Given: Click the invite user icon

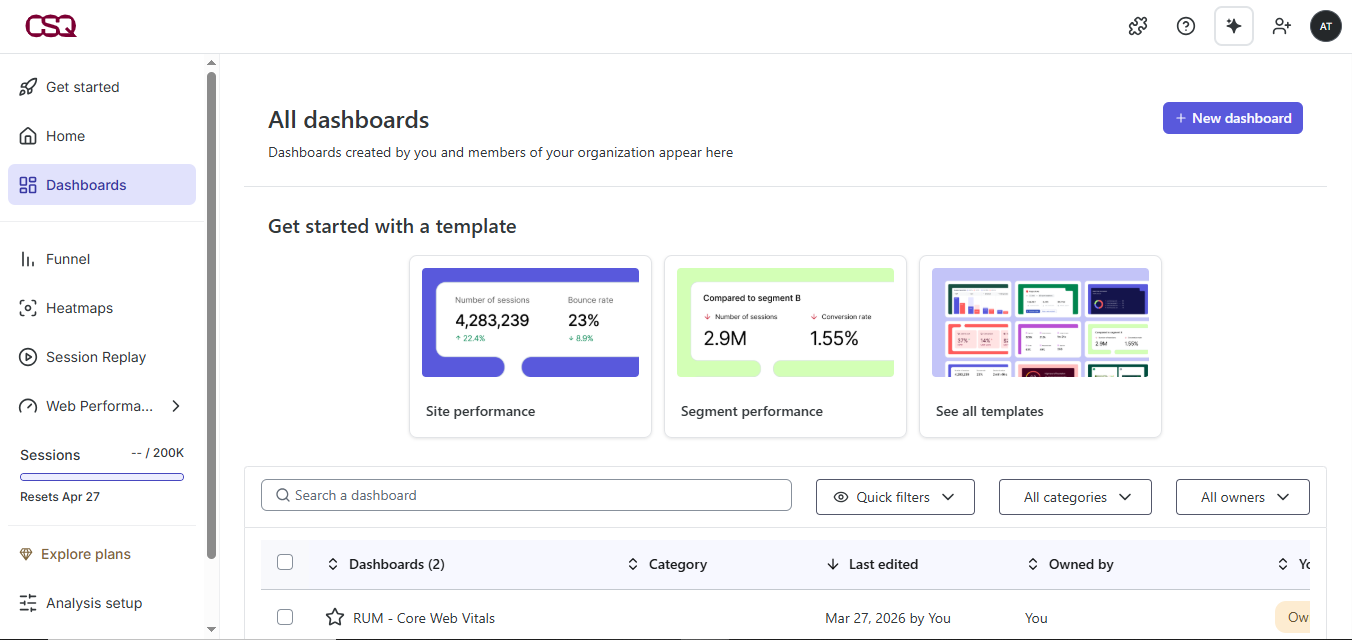Looking at the screenshot, I should (1282, 26).
